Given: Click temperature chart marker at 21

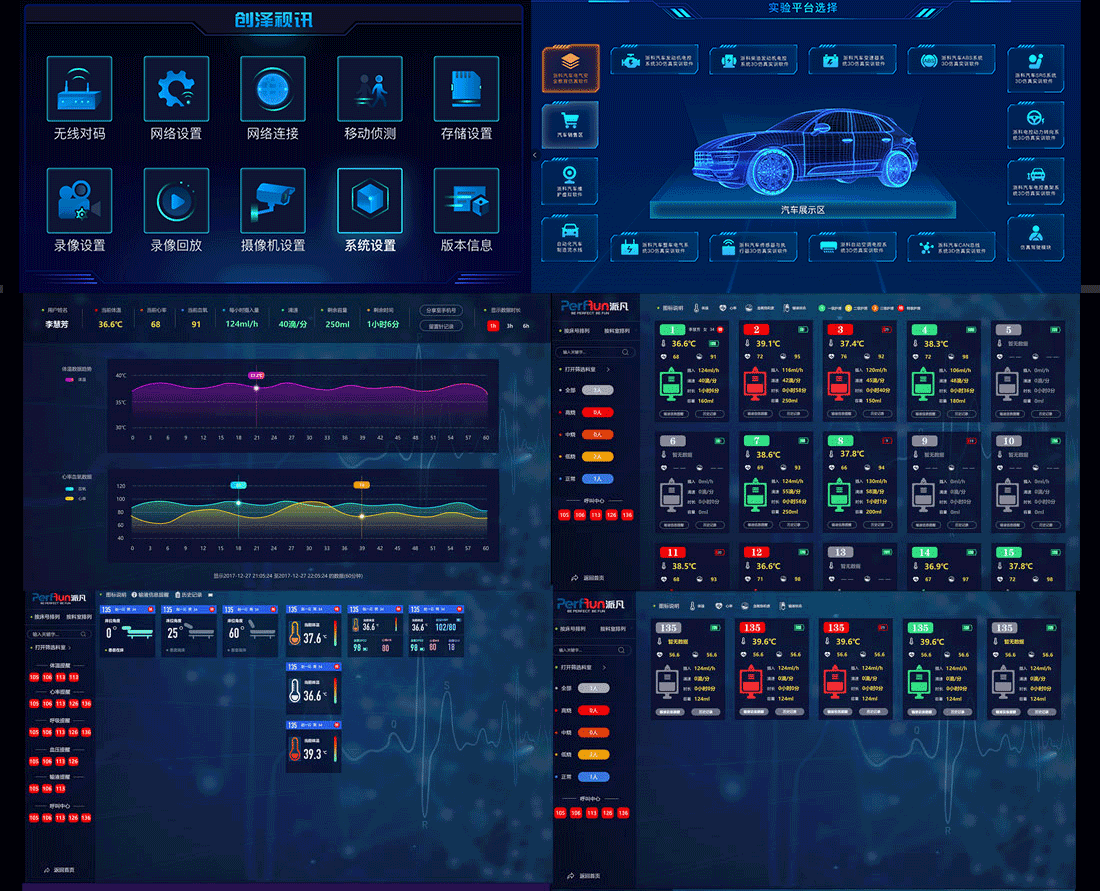Looking at the screenshot, I should tap(256, 388).
